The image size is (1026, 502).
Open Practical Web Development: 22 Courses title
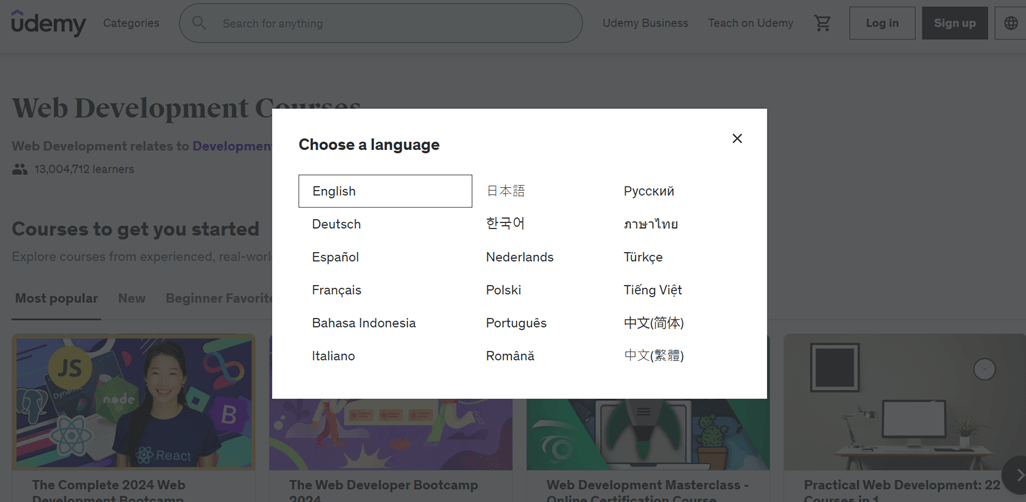(x=902, y=492)
